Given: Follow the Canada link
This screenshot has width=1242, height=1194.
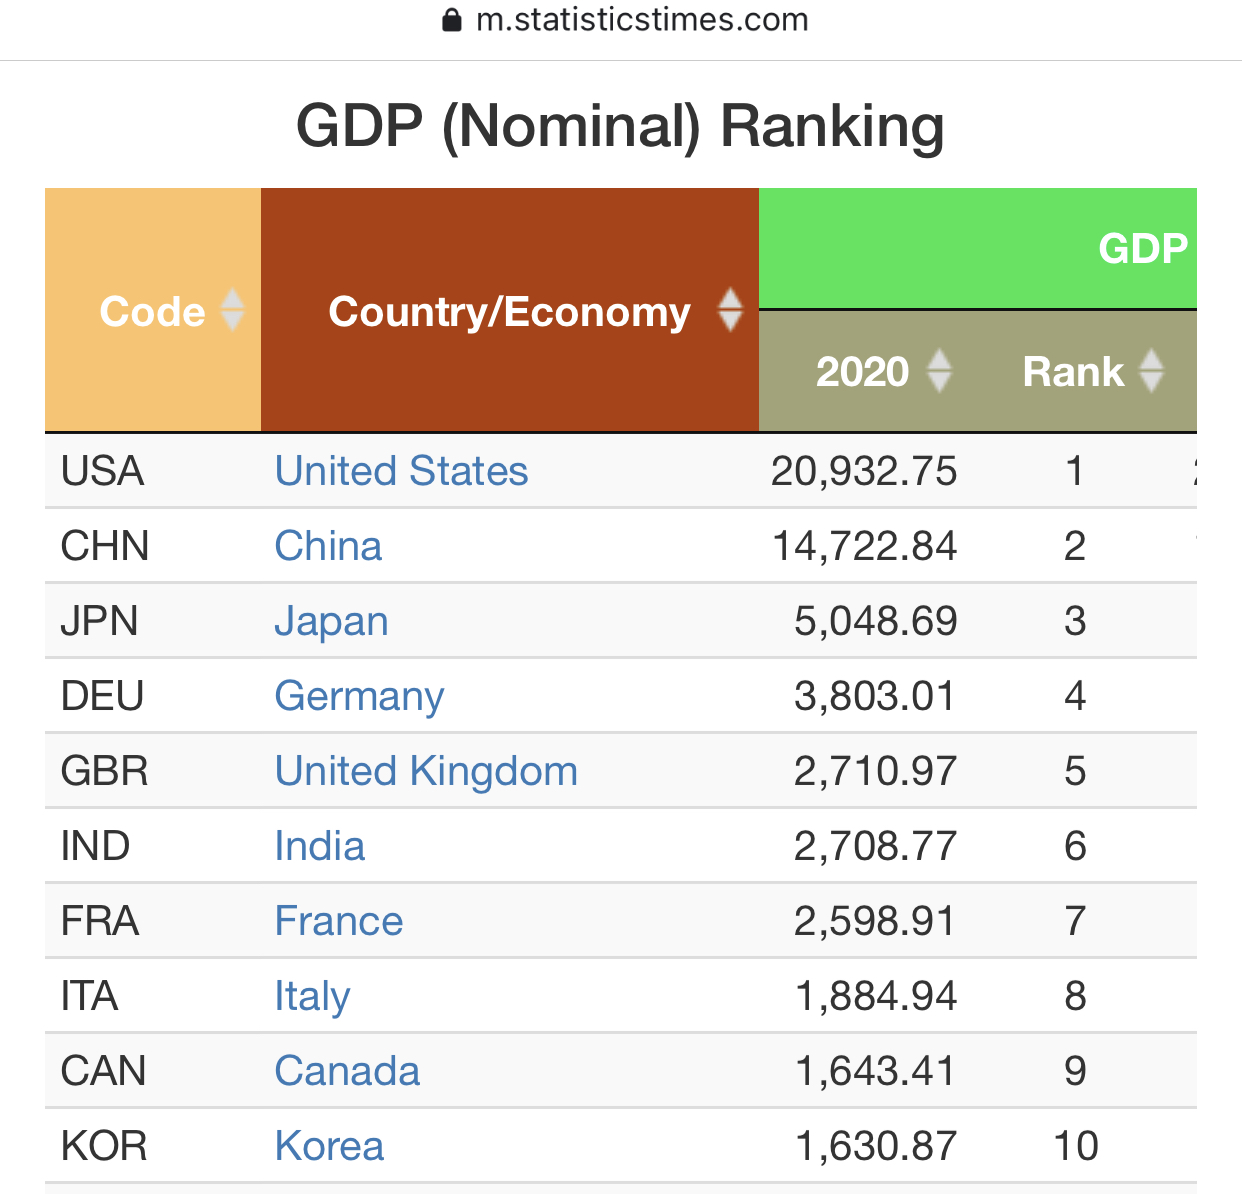Looking at the screenshot, I should (347, 1071).
